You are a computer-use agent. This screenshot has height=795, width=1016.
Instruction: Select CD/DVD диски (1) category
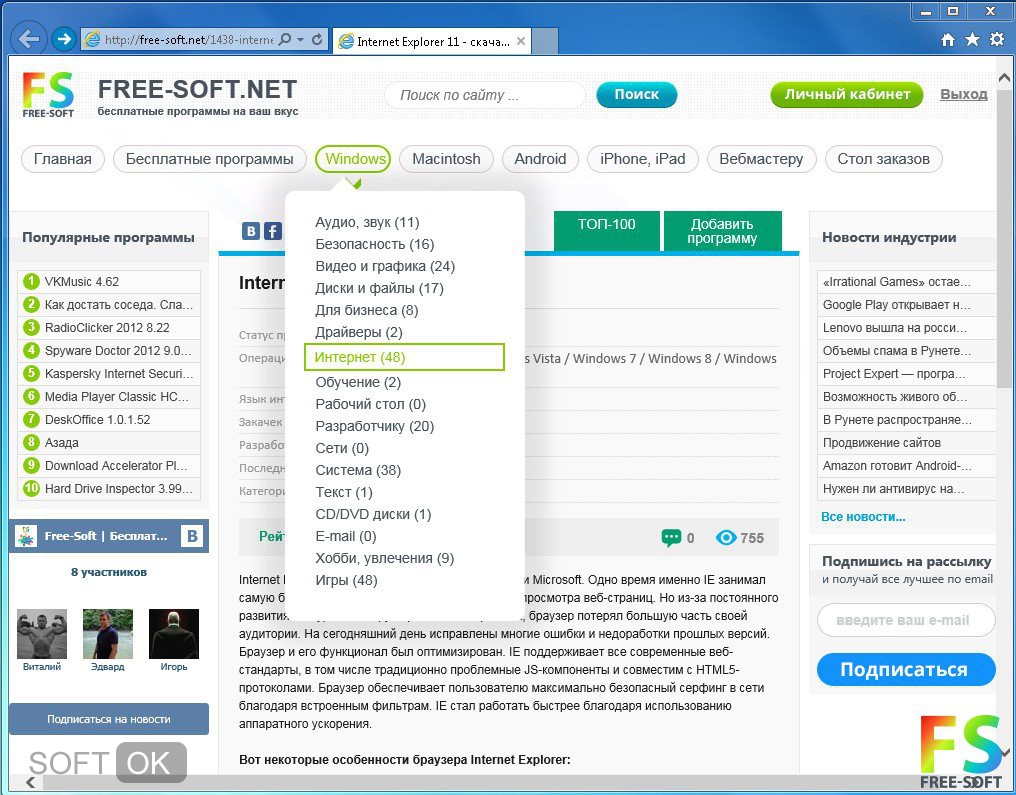coord(373,514)
